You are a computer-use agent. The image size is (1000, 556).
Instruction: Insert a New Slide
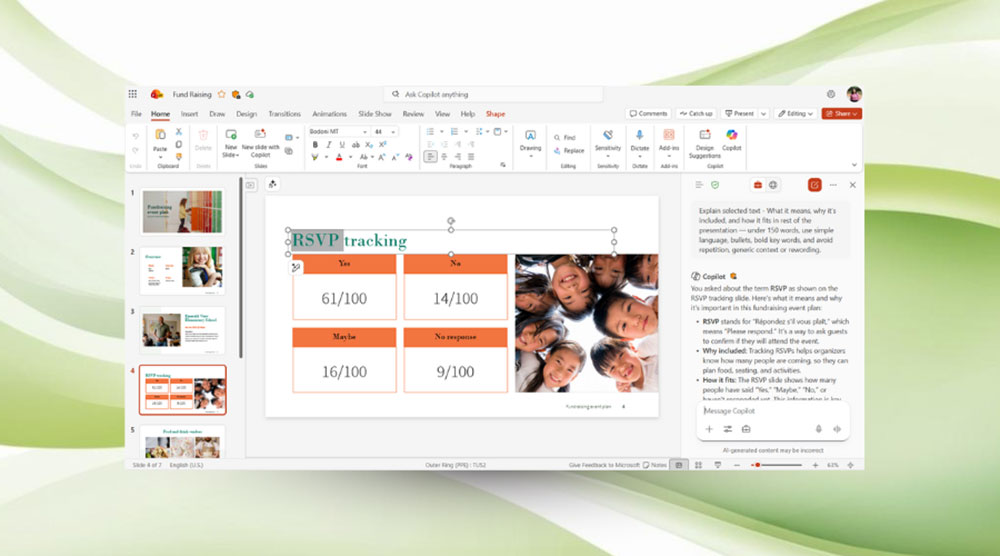231,143
